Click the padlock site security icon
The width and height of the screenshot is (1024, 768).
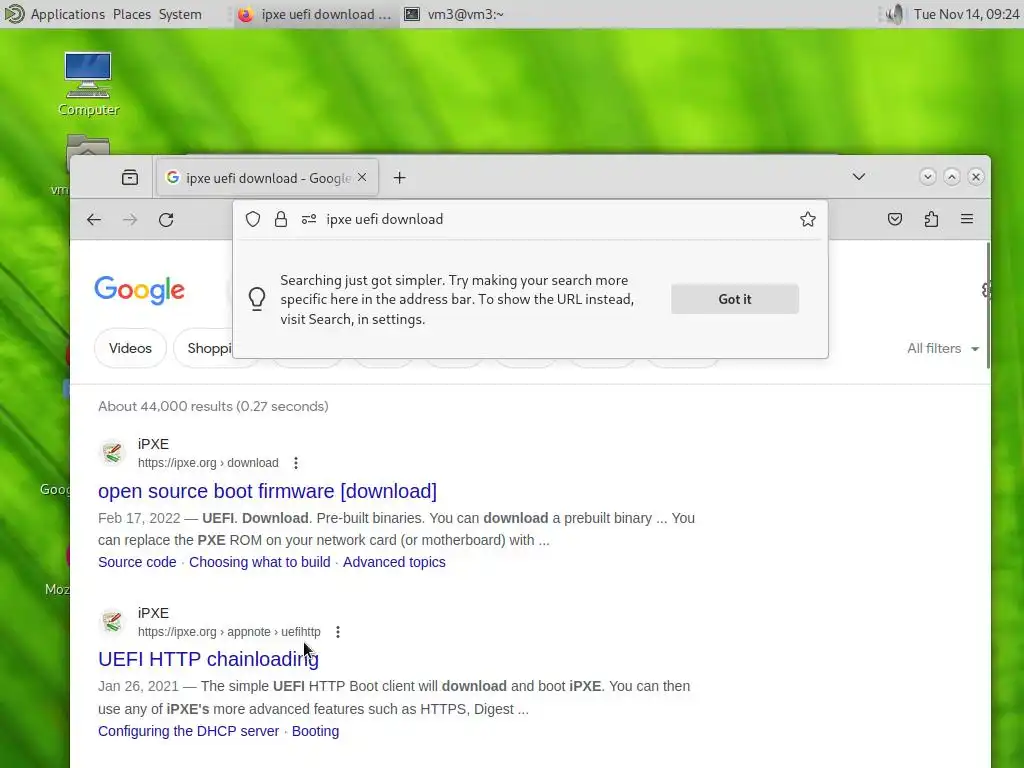click(x=281, y=219)
